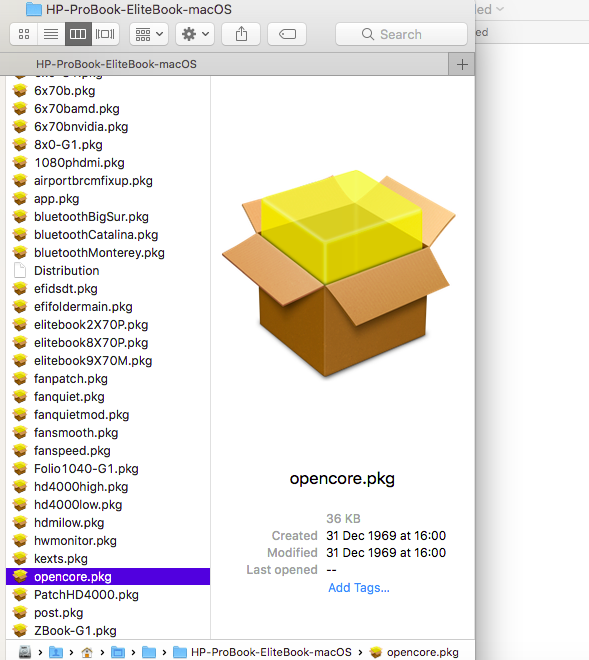The width and height of the screenshot is (589, 660).
Task: Select kexts.pkg file
Action: [108, 559]
